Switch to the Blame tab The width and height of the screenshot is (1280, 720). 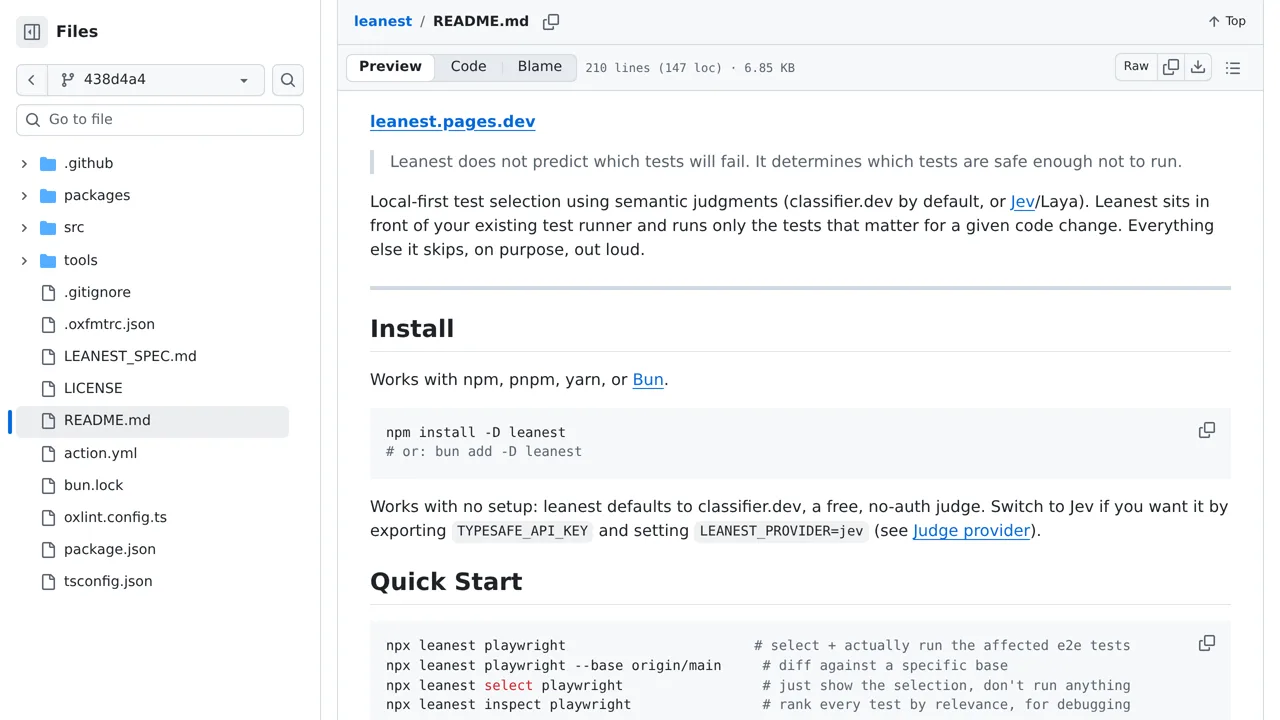pyautogui.click(x=540, y=67)
